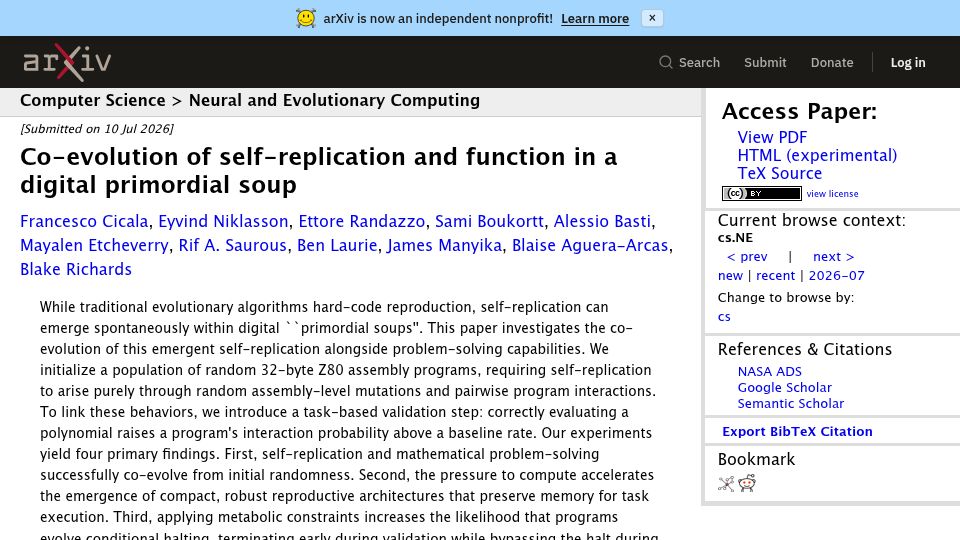Open HTML (experimental) version
The width and height of the screenshot is (960, 540).
point(817,156)
